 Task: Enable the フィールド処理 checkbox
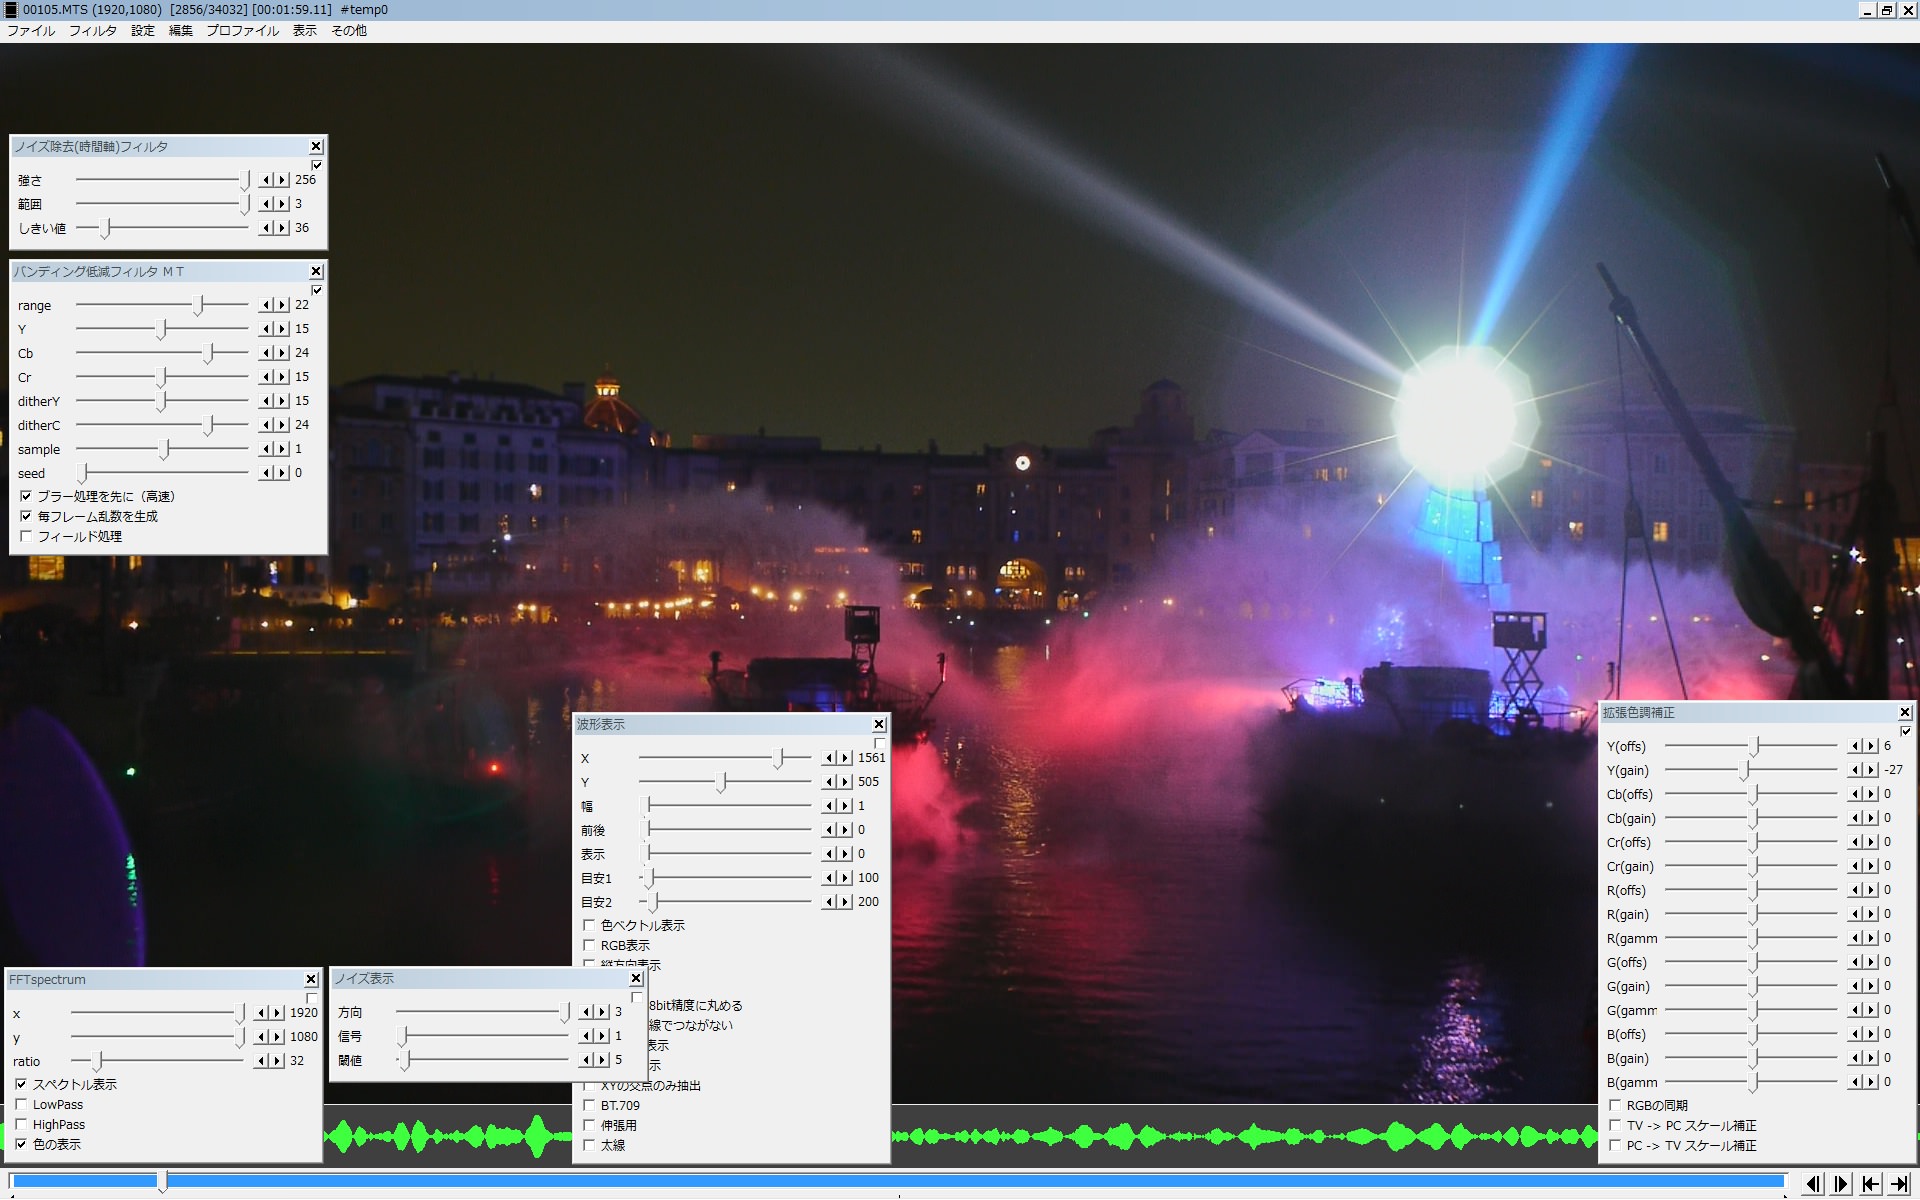(27, 536)
